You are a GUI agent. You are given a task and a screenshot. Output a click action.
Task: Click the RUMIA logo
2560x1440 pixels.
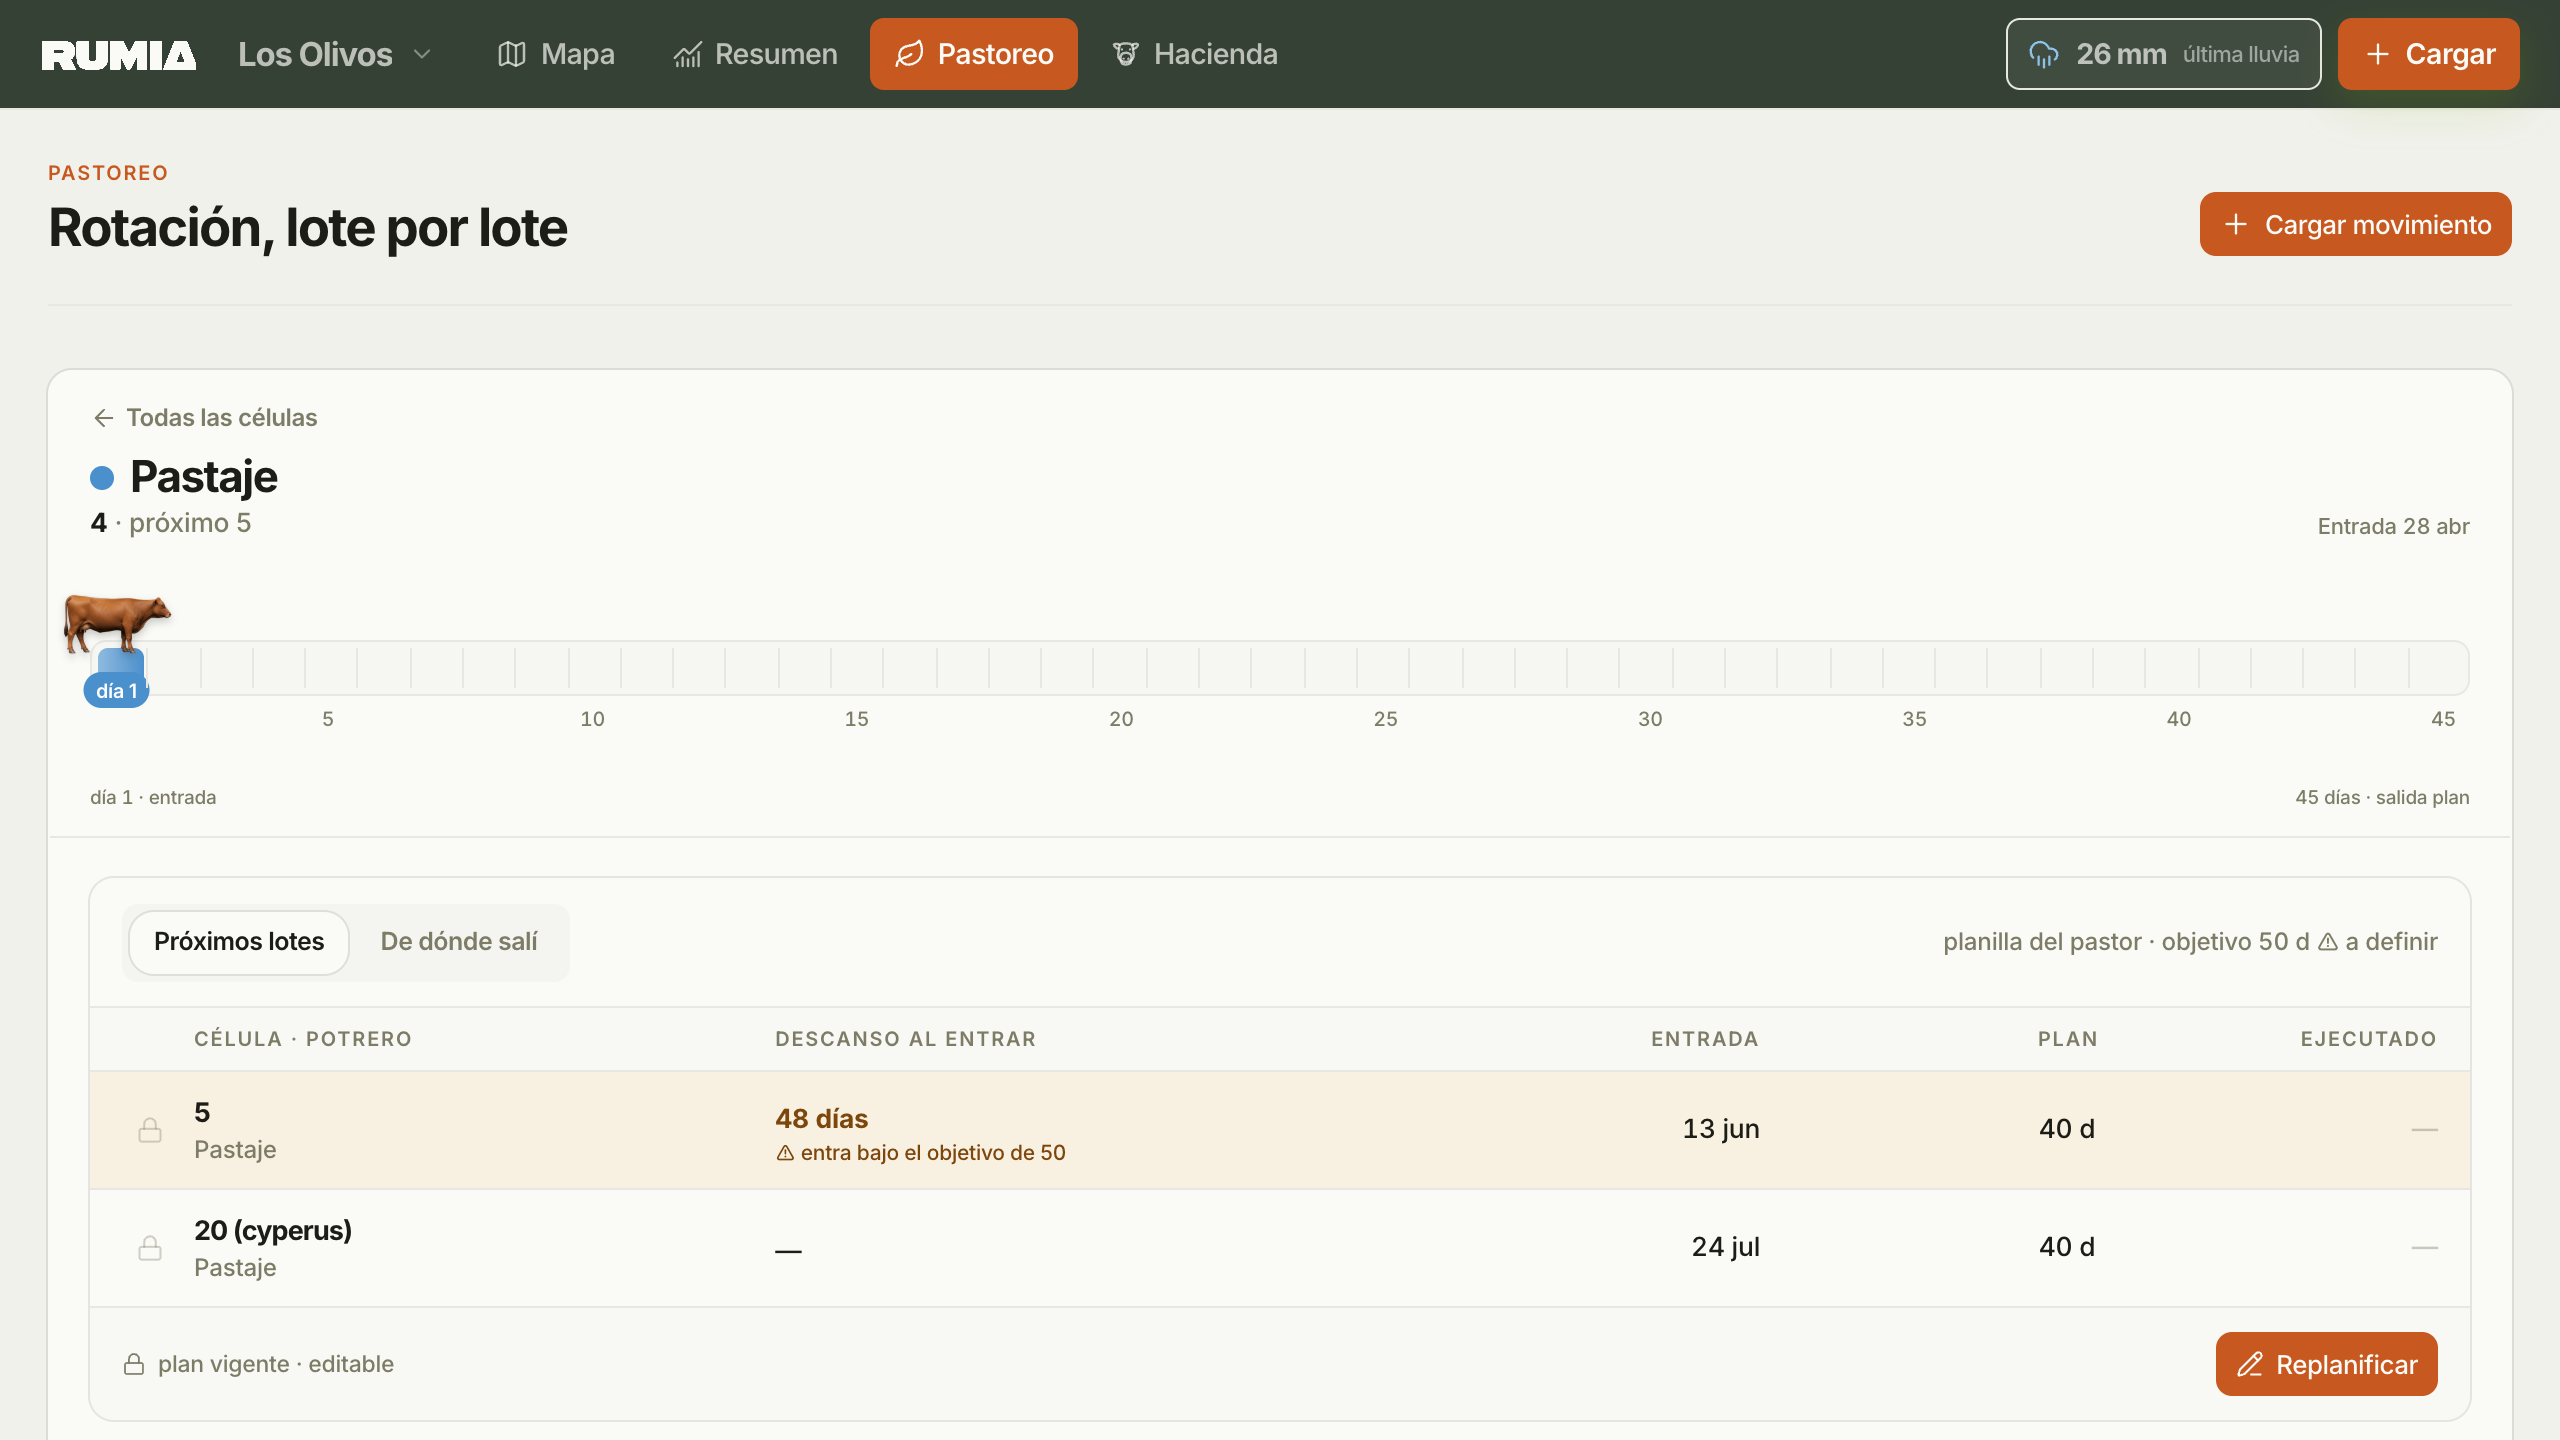coord(119,55)
